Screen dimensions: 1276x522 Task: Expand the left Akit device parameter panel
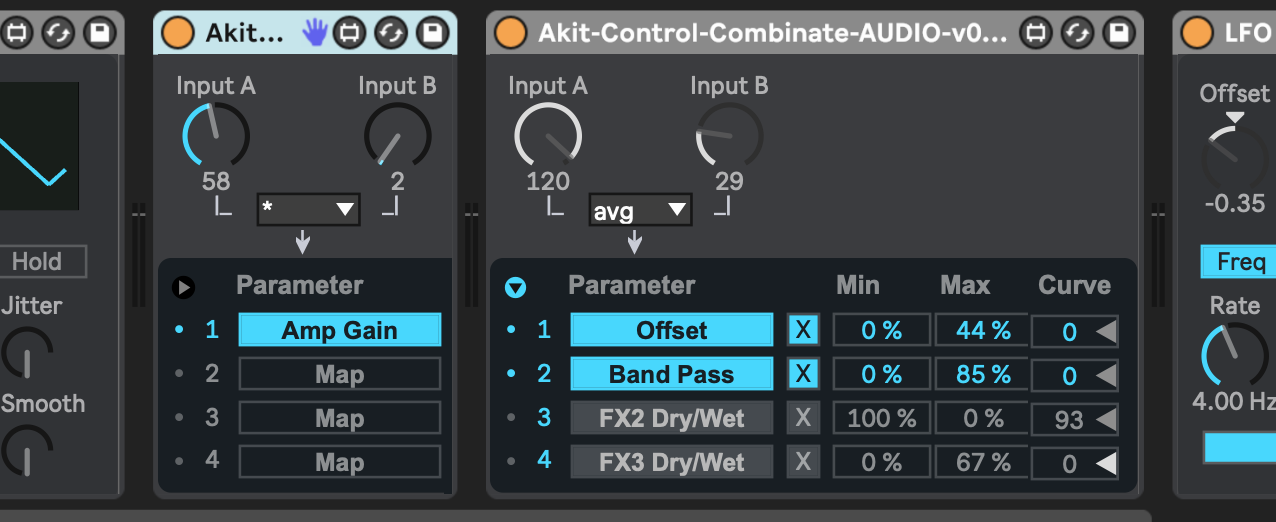tap(183, 288)
